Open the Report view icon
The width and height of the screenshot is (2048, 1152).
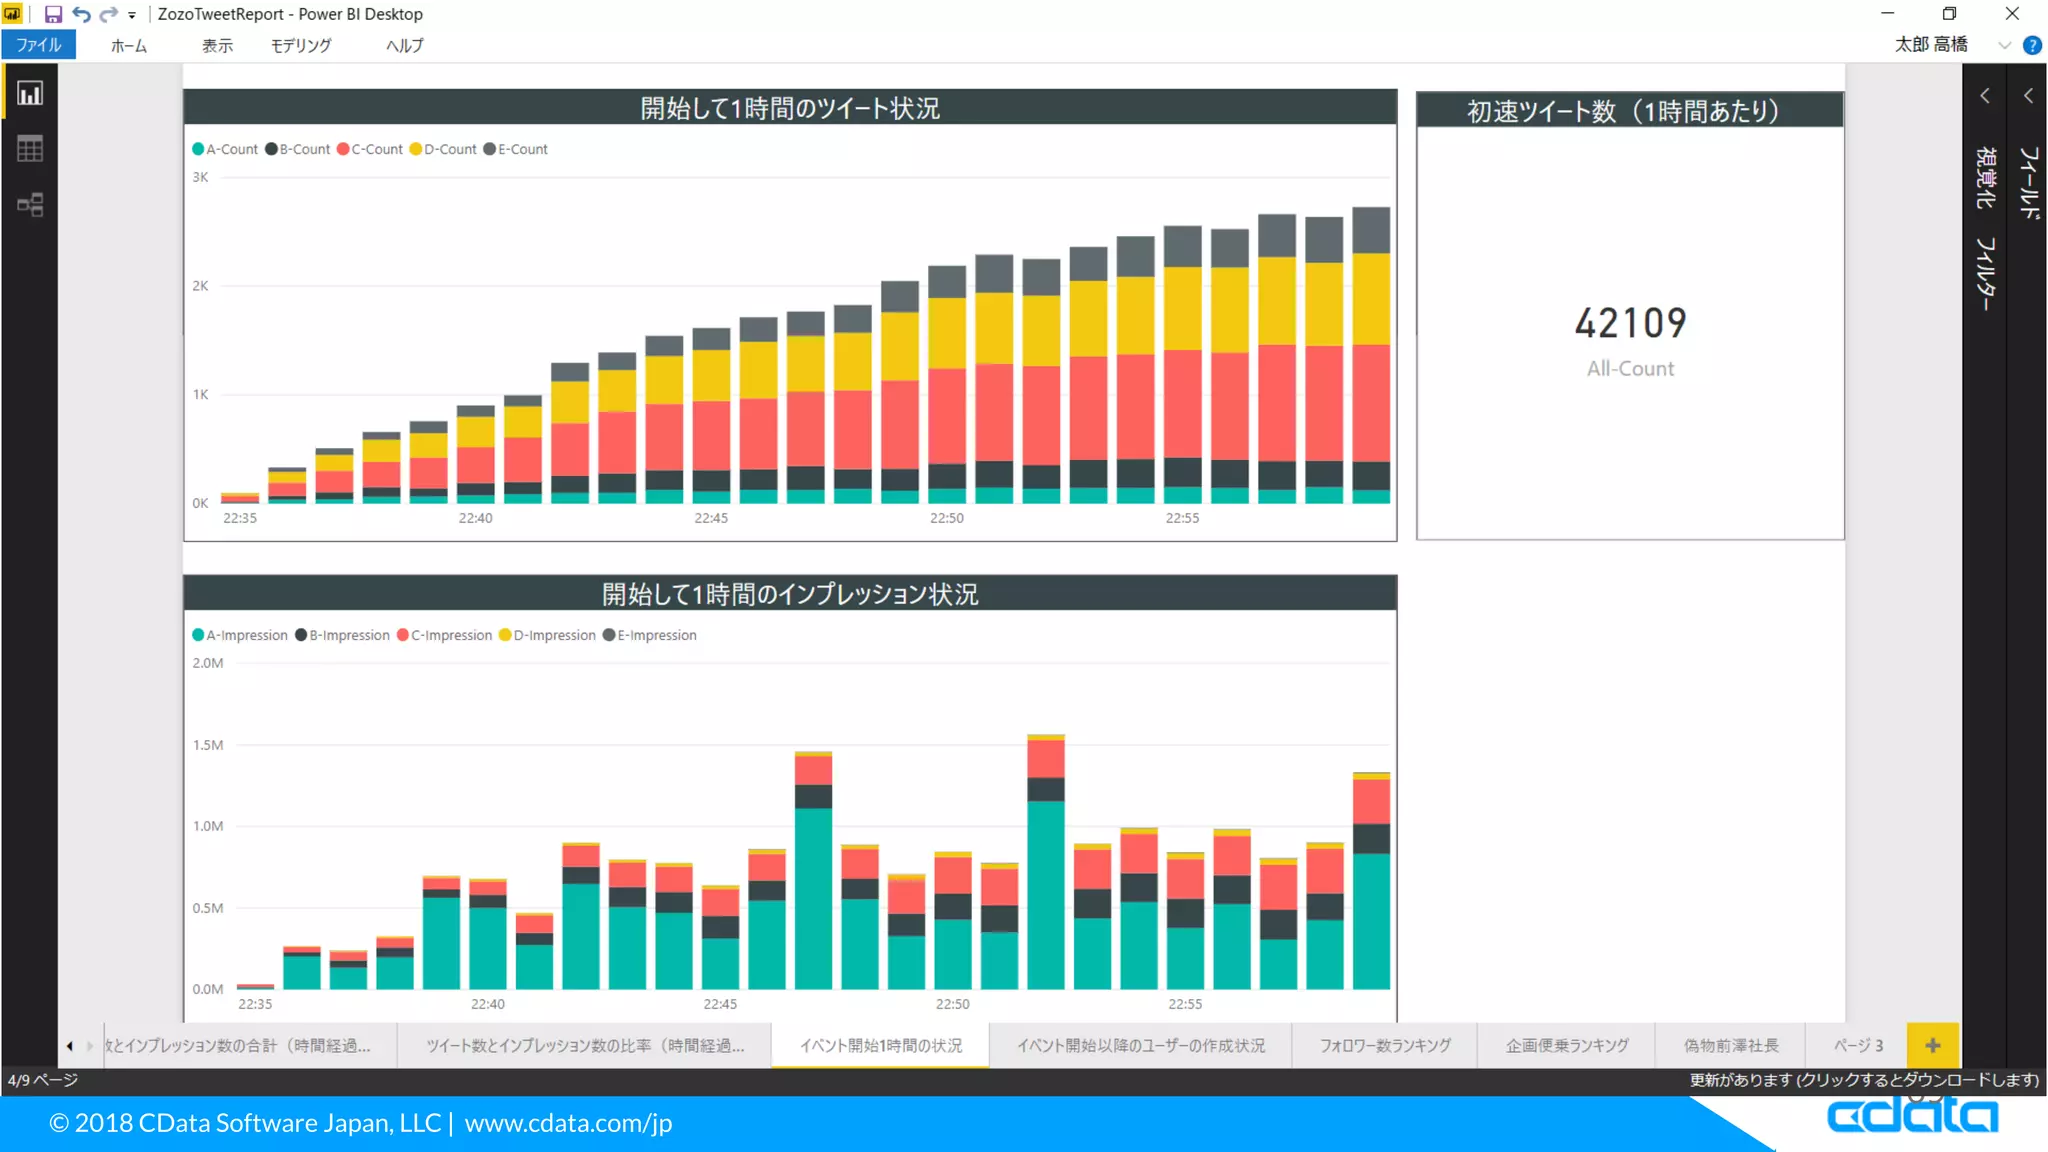pos(30,94)
